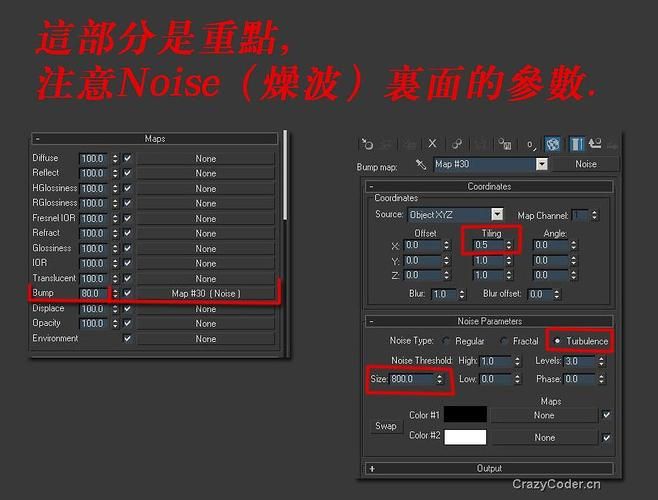
Task: Open the Map #30 name dropdown
Action: (x=542, y=164)
